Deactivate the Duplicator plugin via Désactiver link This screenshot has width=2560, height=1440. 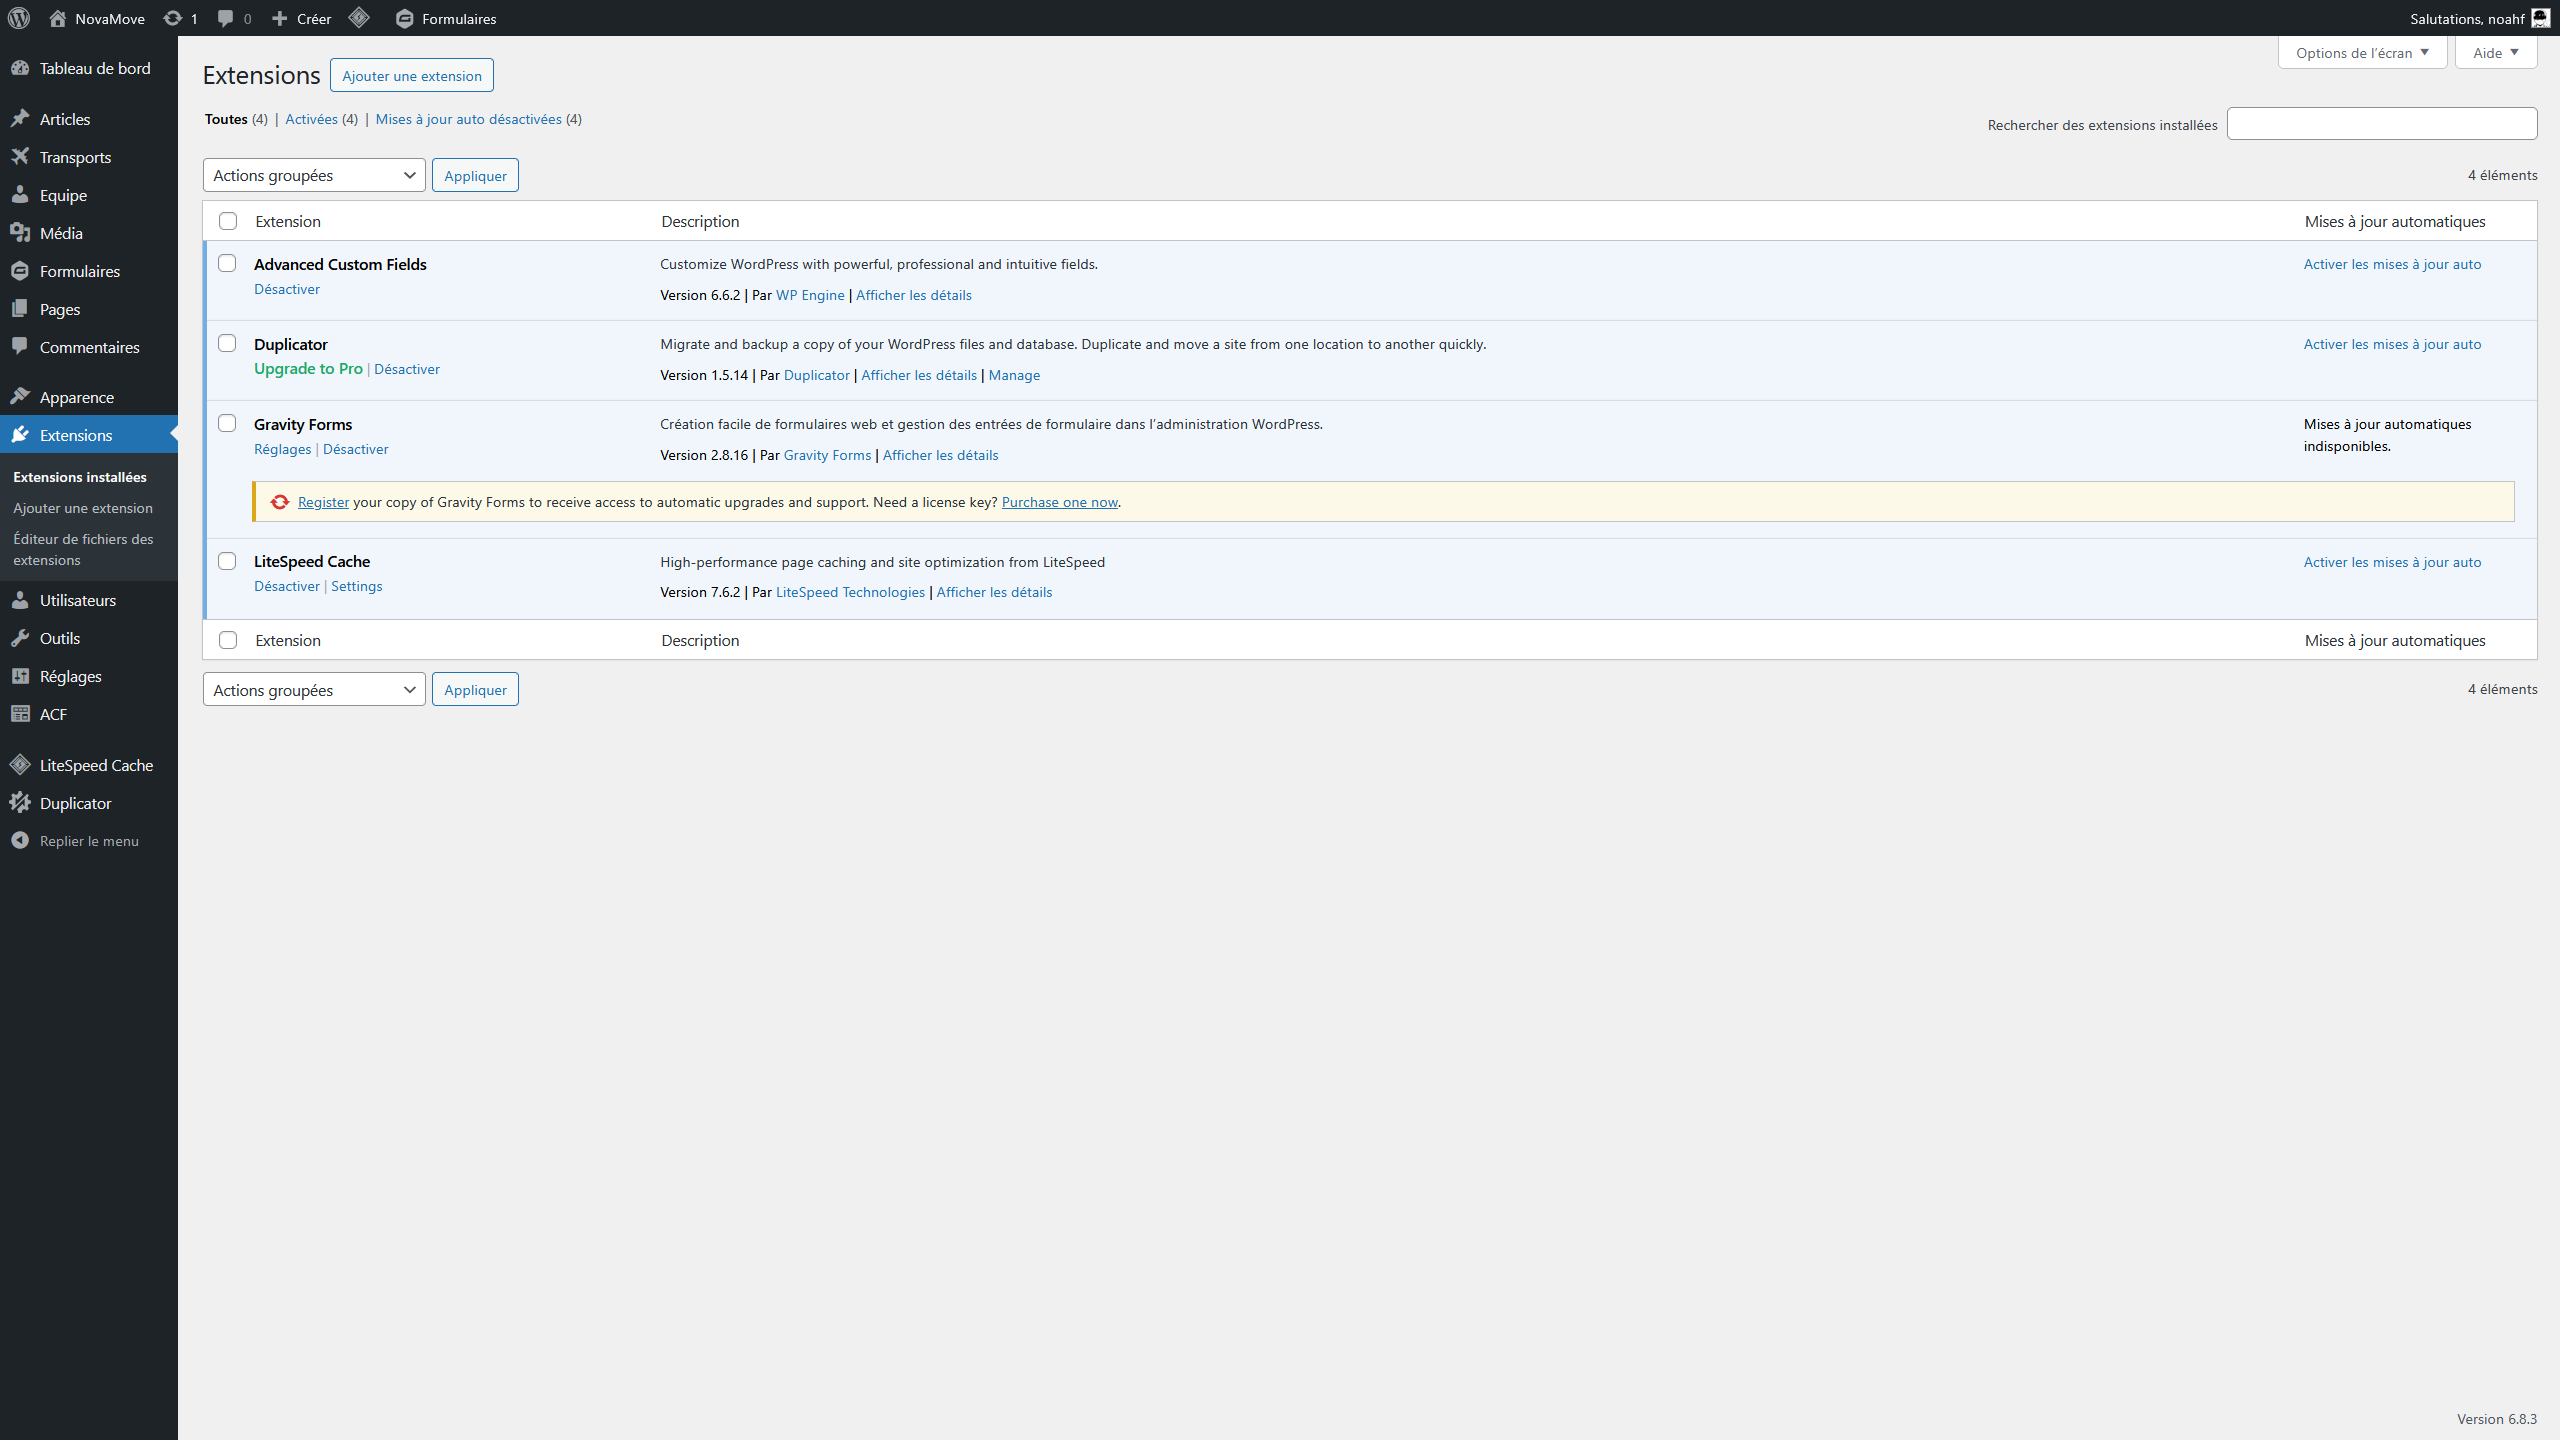(x=406, y=369)
